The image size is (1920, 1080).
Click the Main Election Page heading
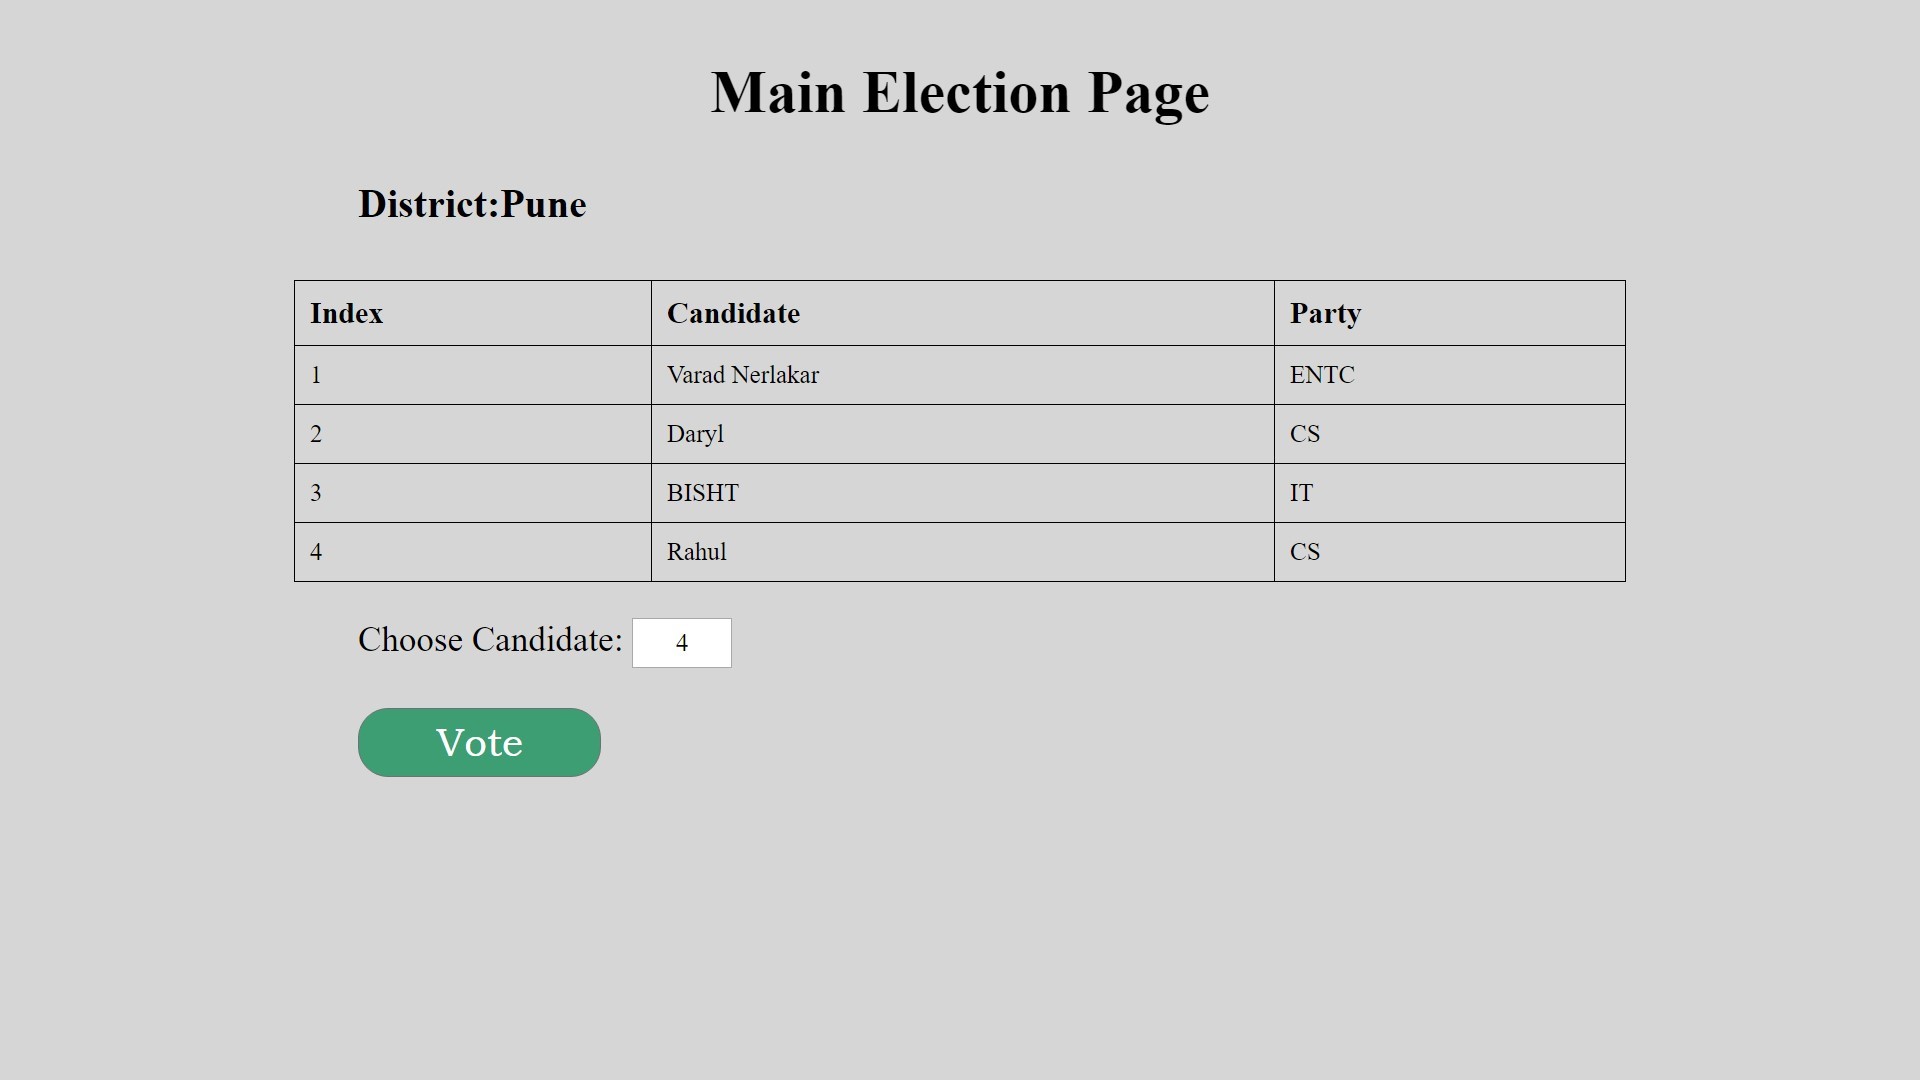960,93
